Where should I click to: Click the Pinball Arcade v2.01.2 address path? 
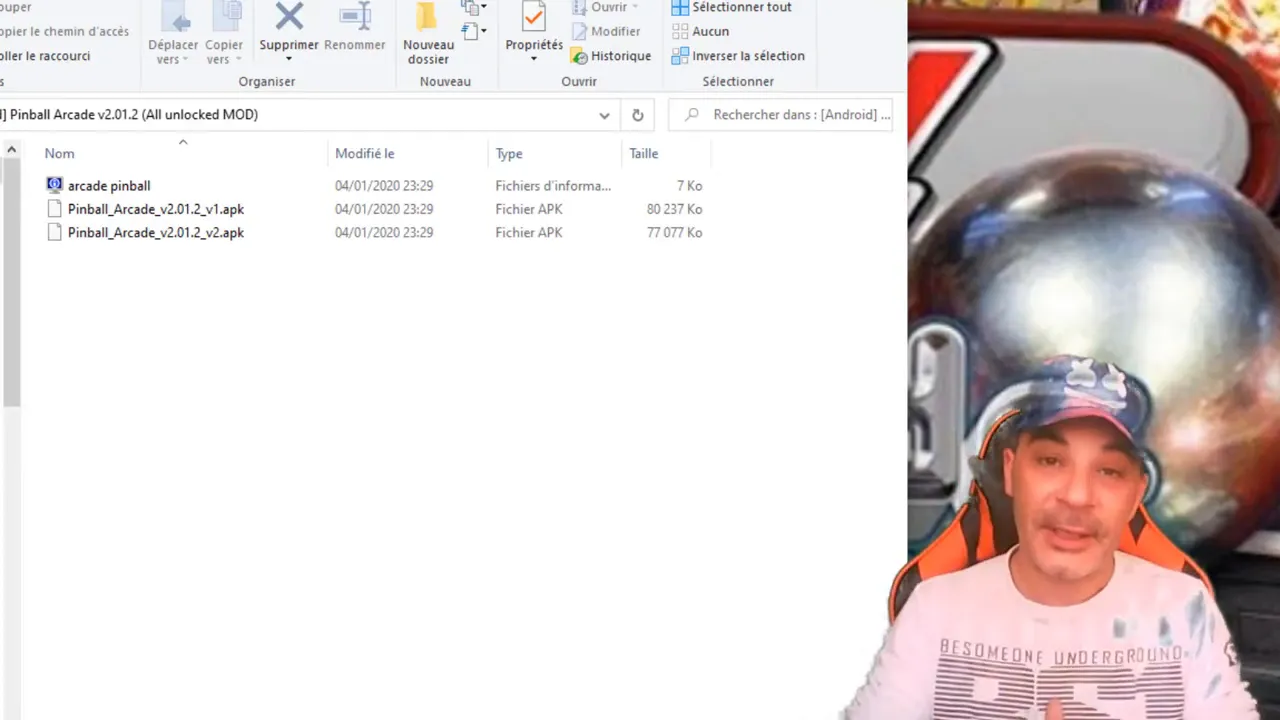click(134, 115)
